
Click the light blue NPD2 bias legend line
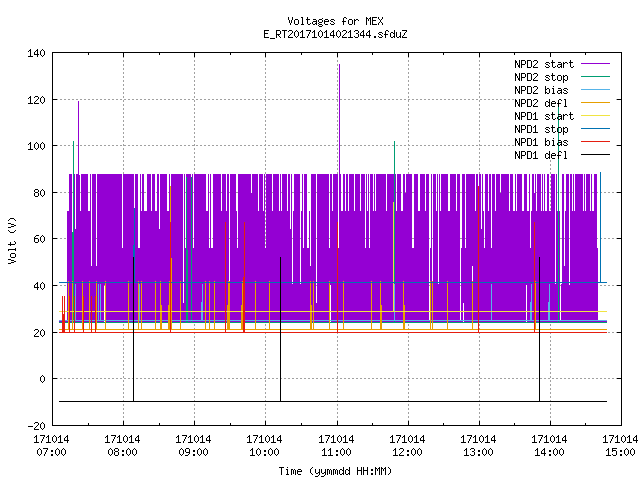596,89
